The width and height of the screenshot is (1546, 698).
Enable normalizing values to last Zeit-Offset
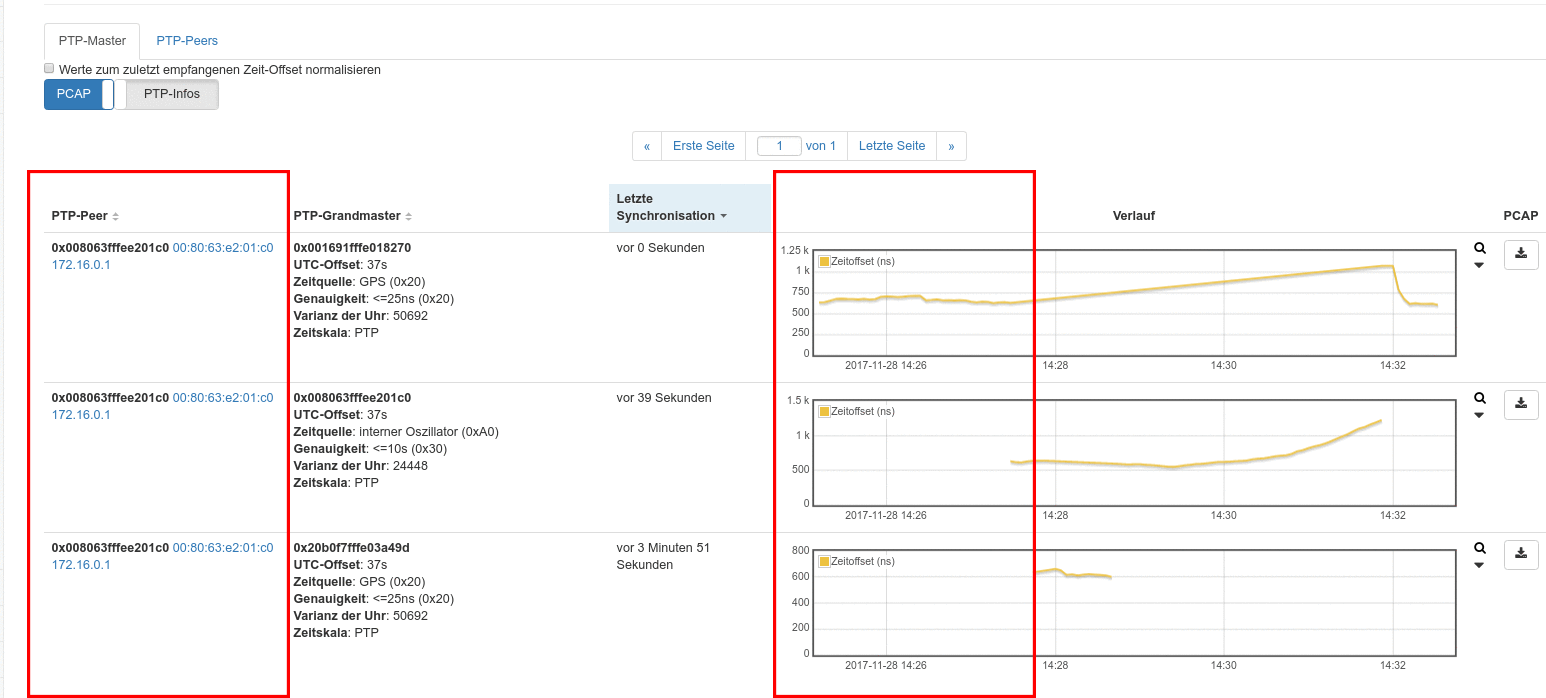(x=49, y=69)
